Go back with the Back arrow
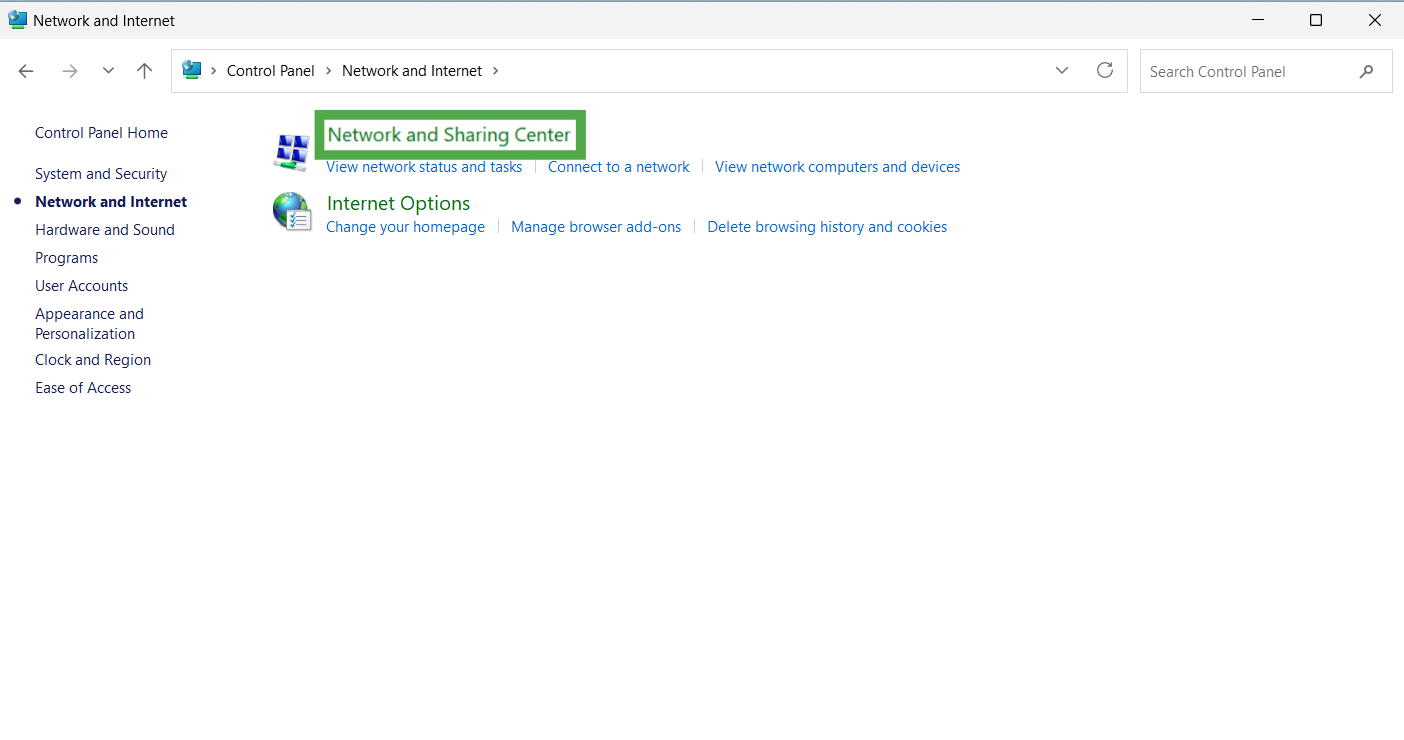This screenshot has height=740, width=1404. (x=26, y=71)
